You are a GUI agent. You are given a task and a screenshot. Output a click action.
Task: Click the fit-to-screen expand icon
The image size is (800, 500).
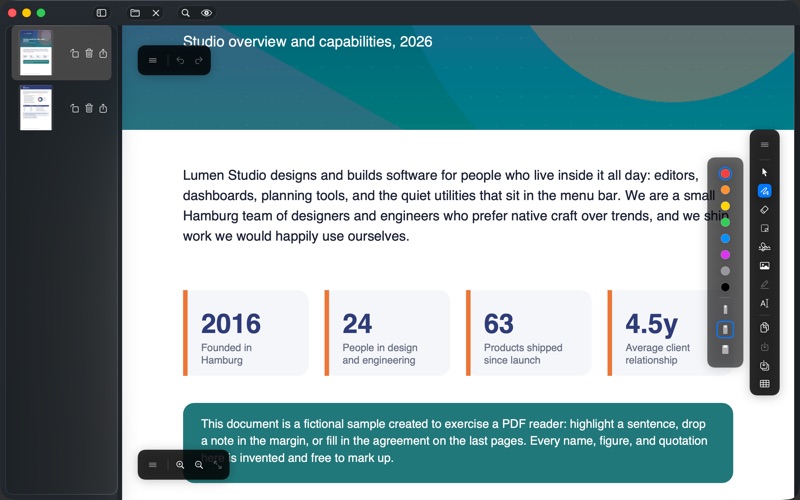click(x=218, y=465)
